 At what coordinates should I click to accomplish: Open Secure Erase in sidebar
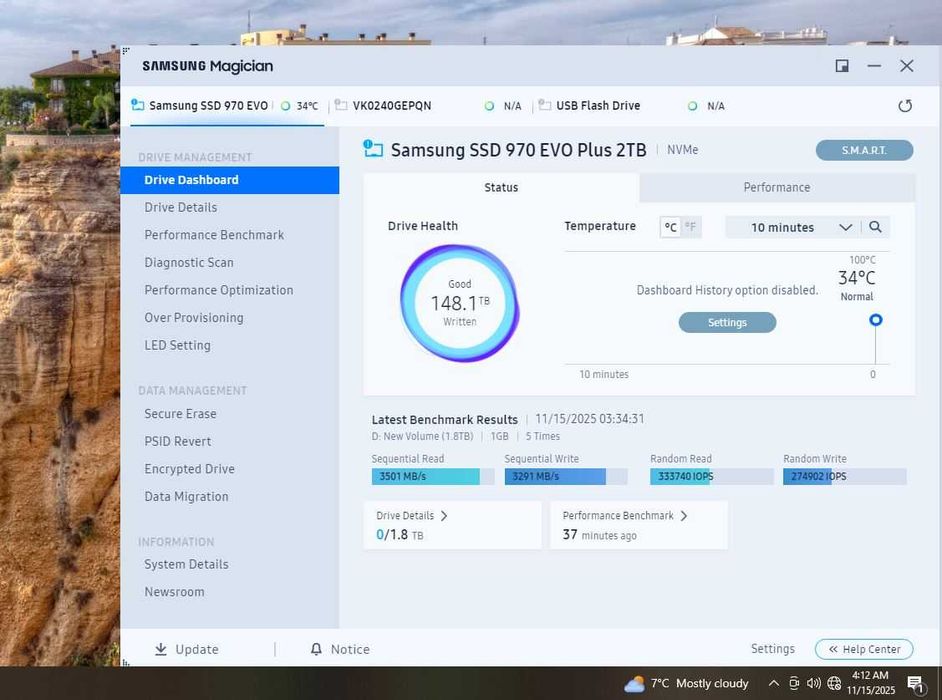pos(229,414)
